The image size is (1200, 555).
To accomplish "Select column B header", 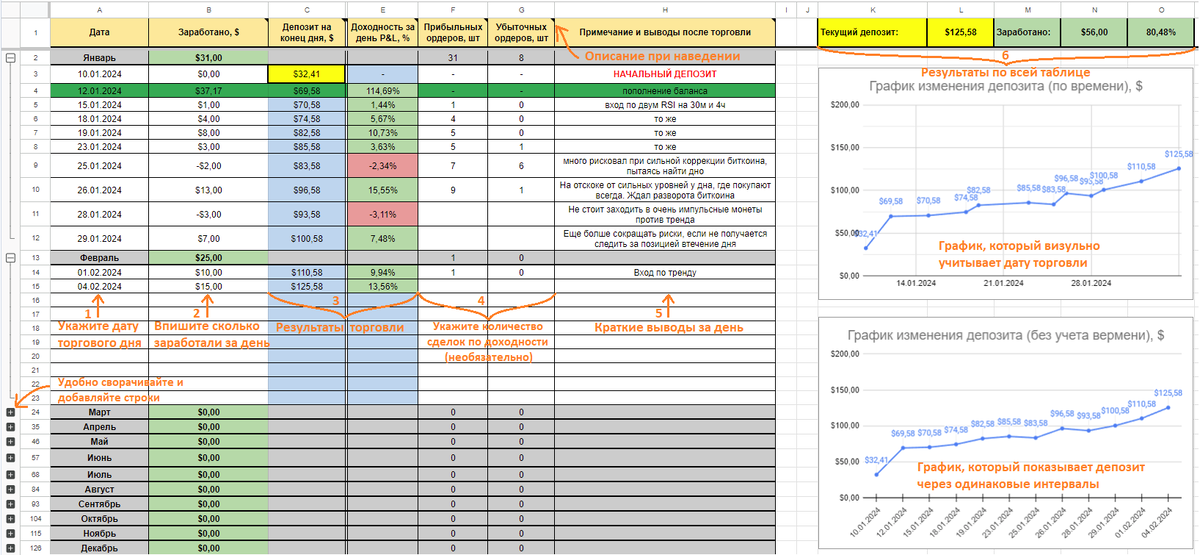I will click(208, 8).
